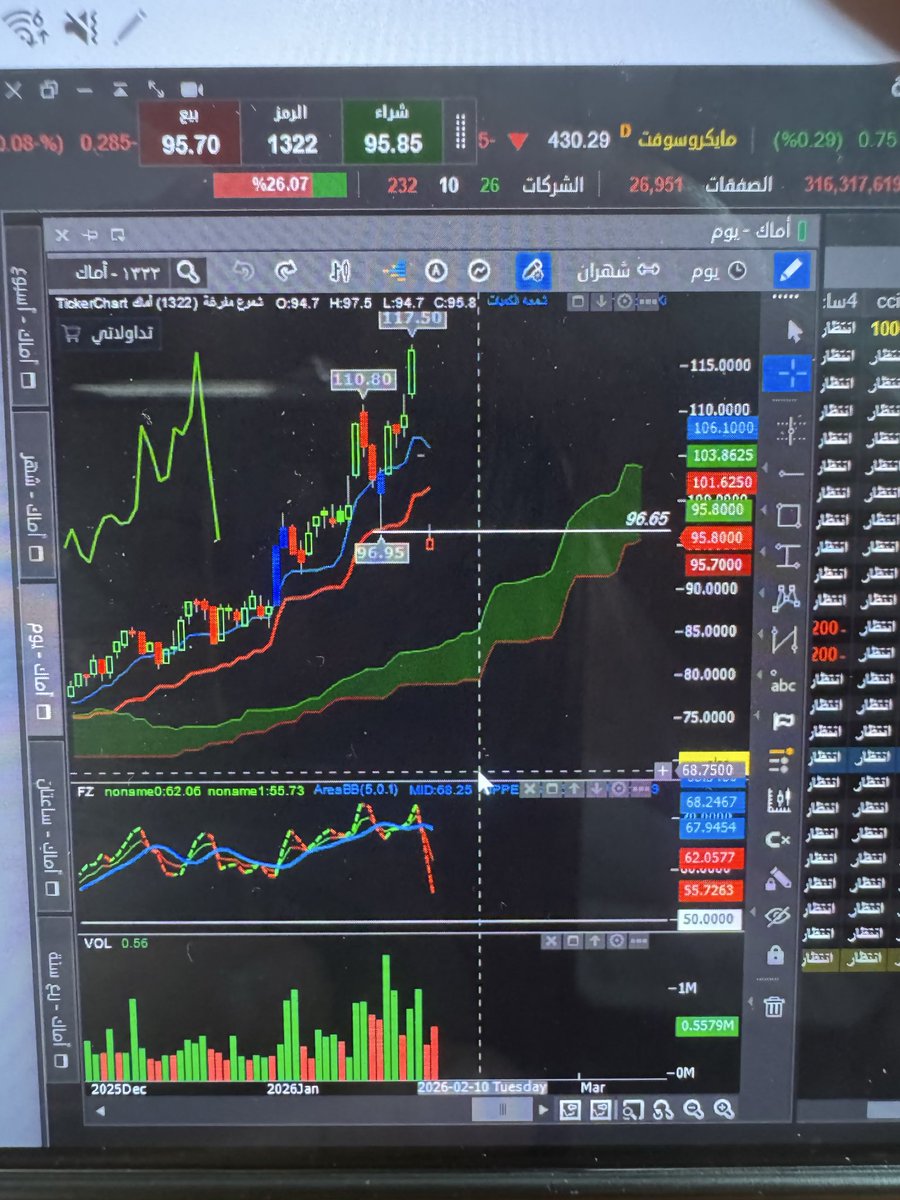
Task: Click the redo arrow in toolbar
Action: click(286, 271)
